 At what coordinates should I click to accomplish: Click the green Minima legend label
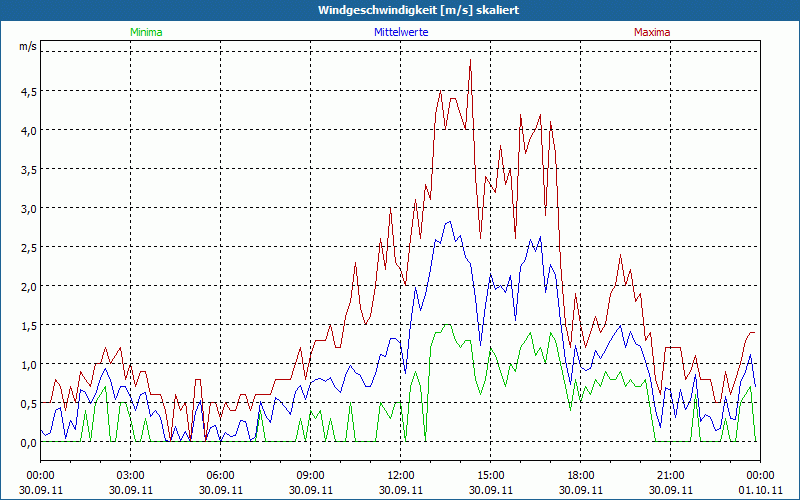(x=146, y=32)
